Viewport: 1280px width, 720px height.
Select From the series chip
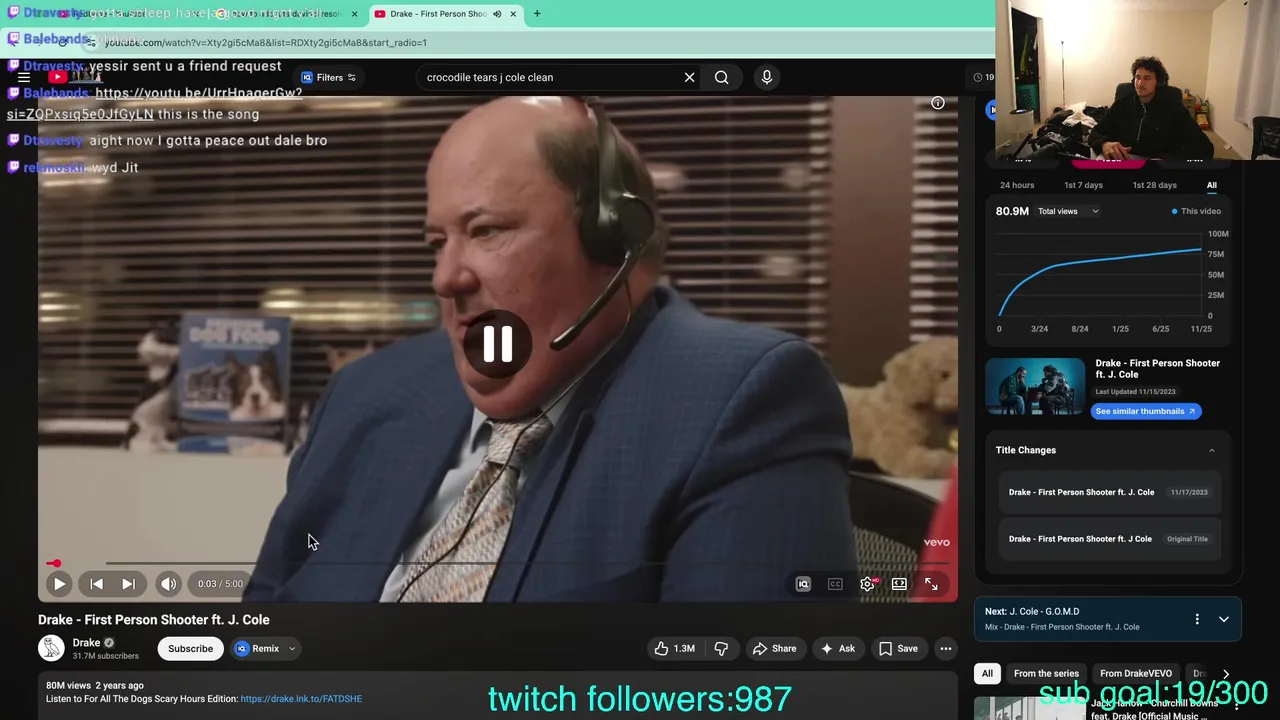coord(1046,674)
